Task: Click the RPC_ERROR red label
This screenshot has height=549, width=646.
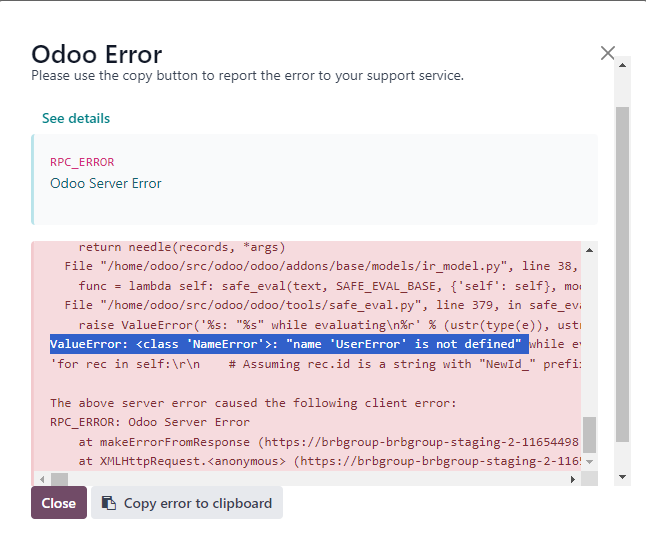Action: (82, 162)
